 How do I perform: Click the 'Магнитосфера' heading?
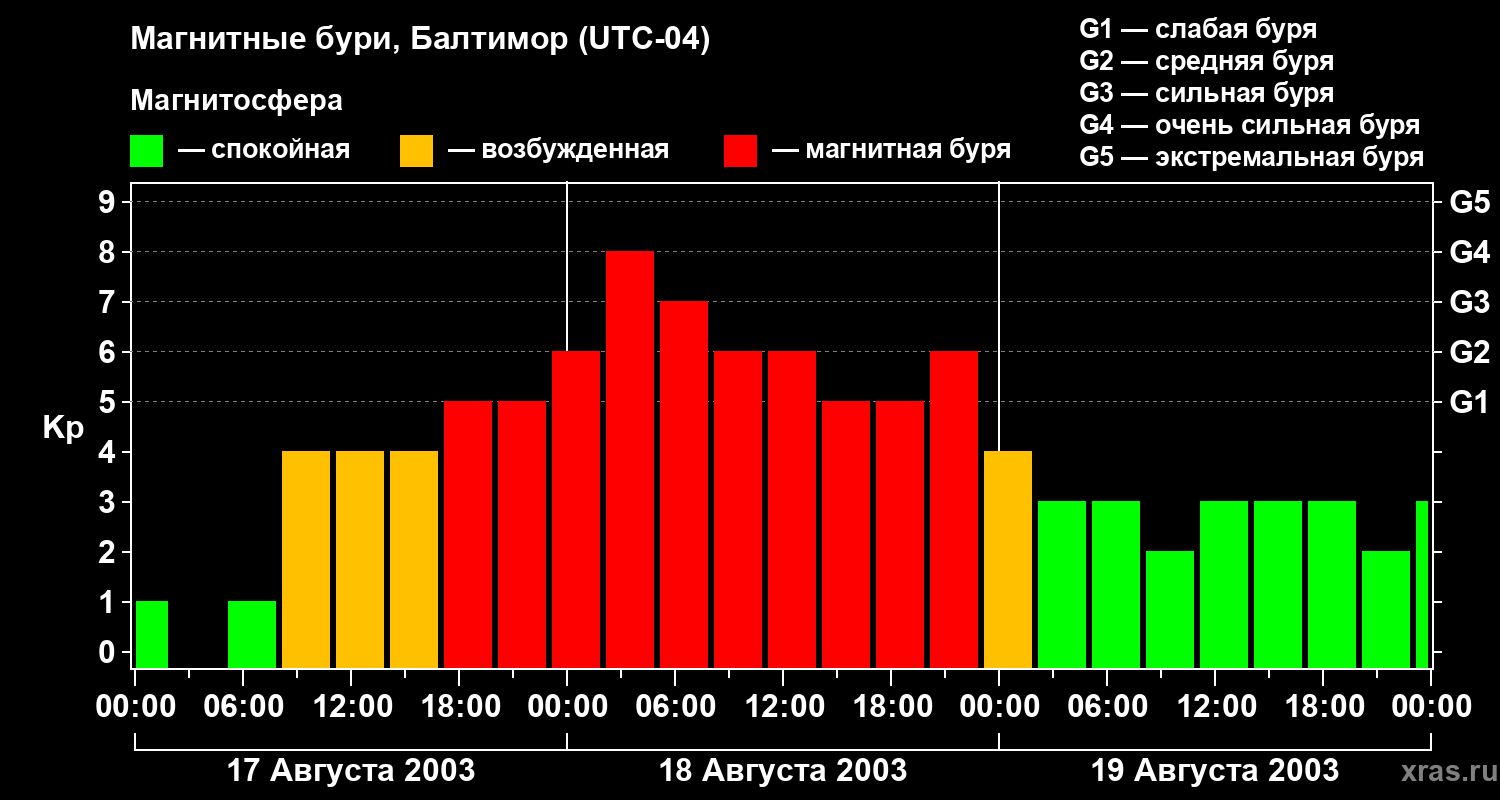pos(236,101)
